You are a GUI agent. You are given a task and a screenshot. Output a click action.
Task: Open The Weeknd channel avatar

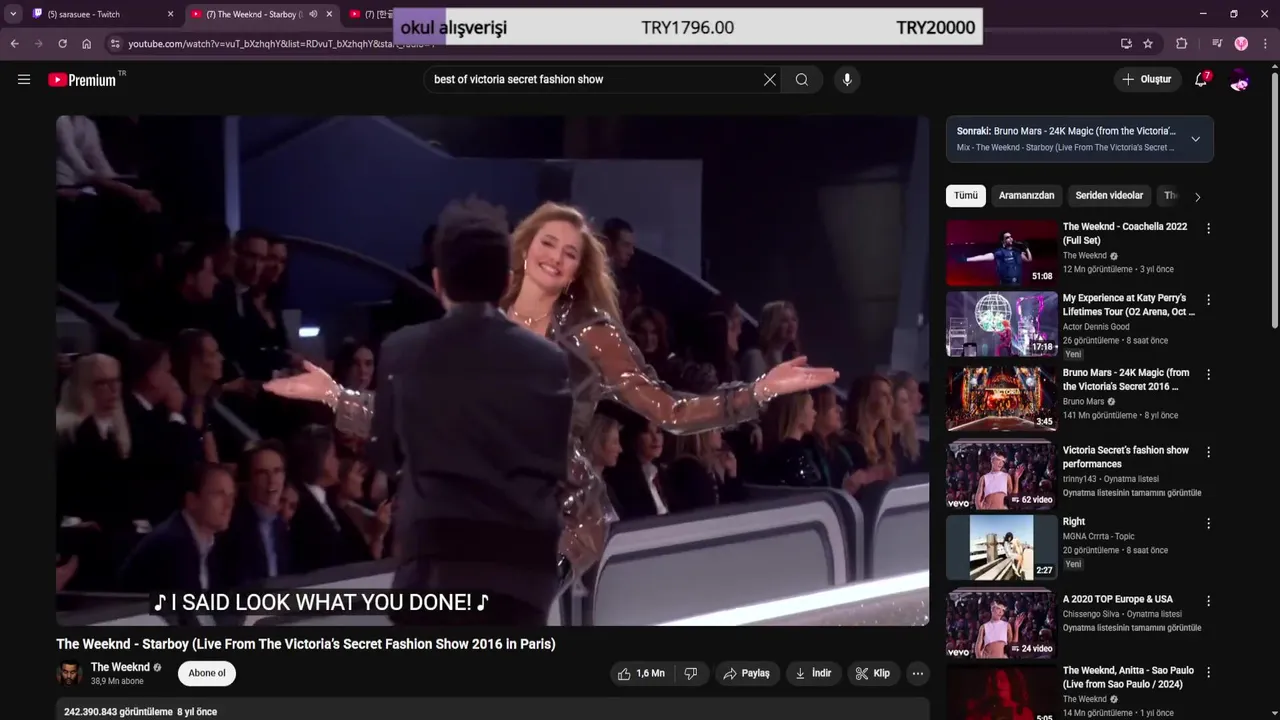pyautogui.click(x=69, y=674)
